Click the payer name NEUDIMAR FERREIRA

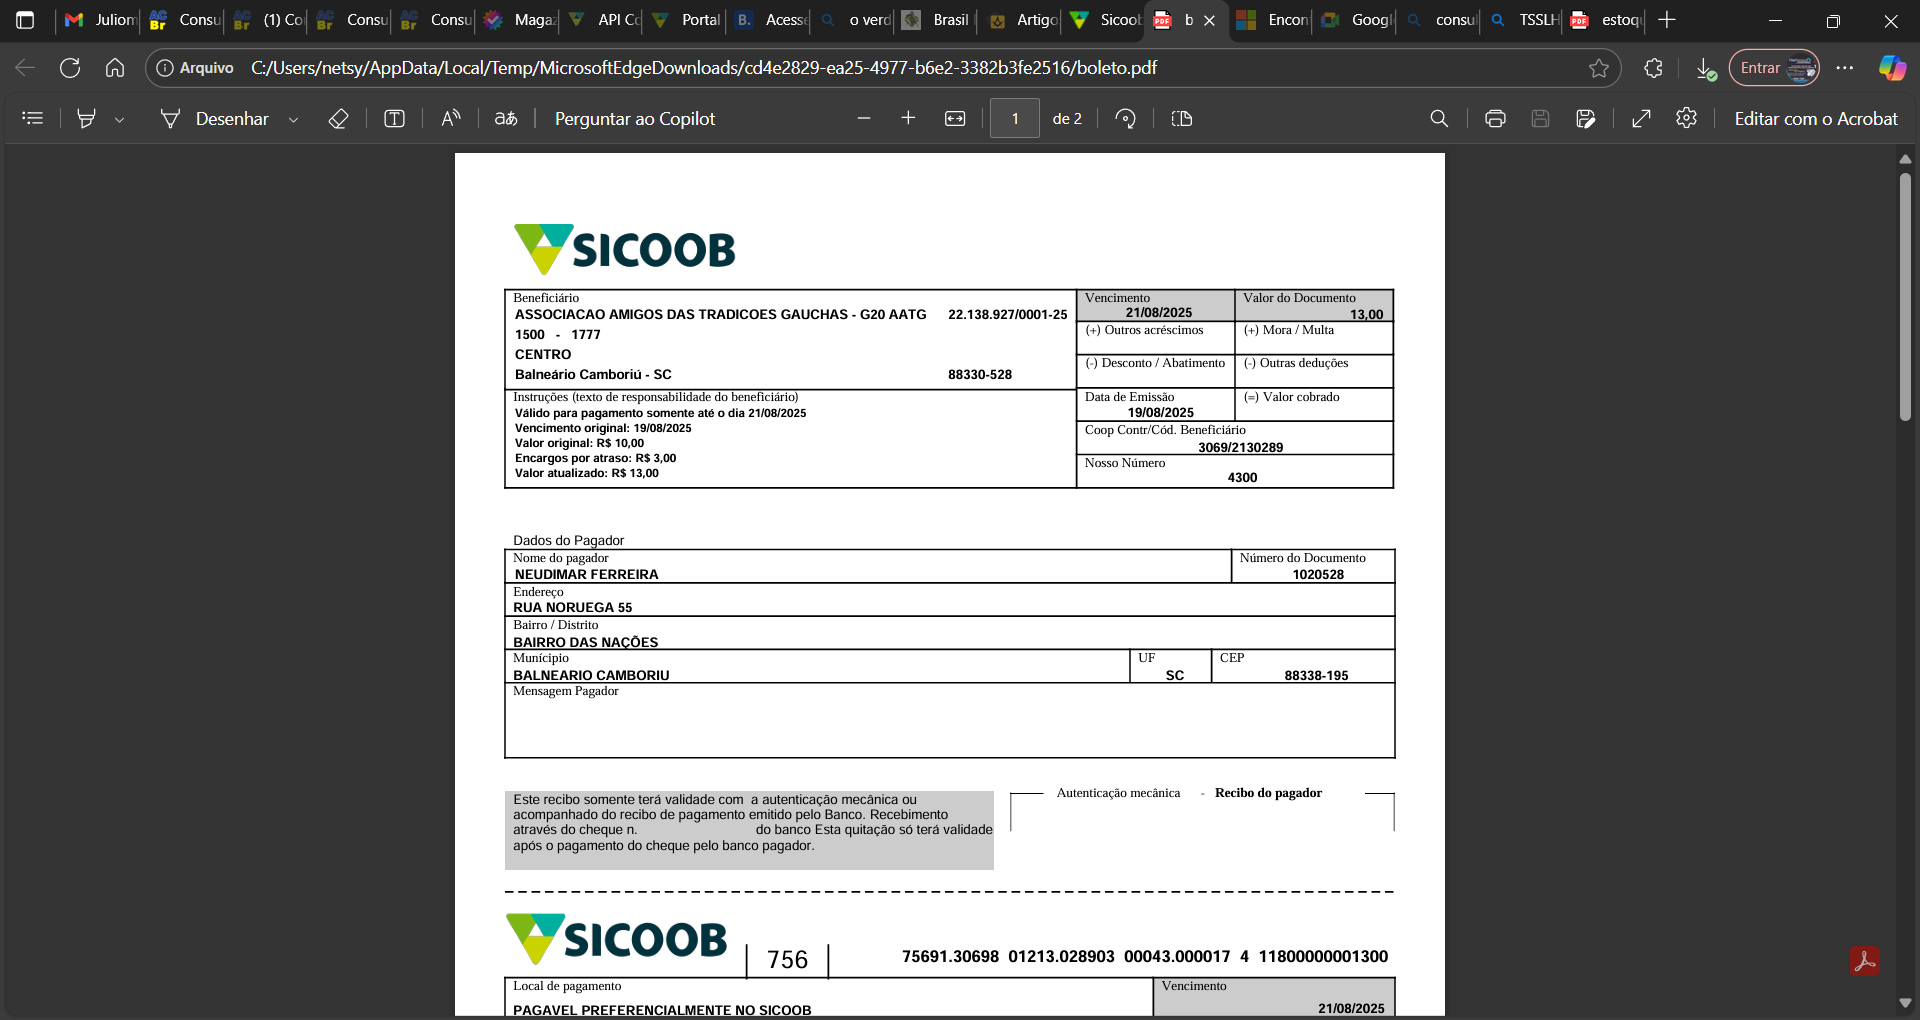pos(586,575)
